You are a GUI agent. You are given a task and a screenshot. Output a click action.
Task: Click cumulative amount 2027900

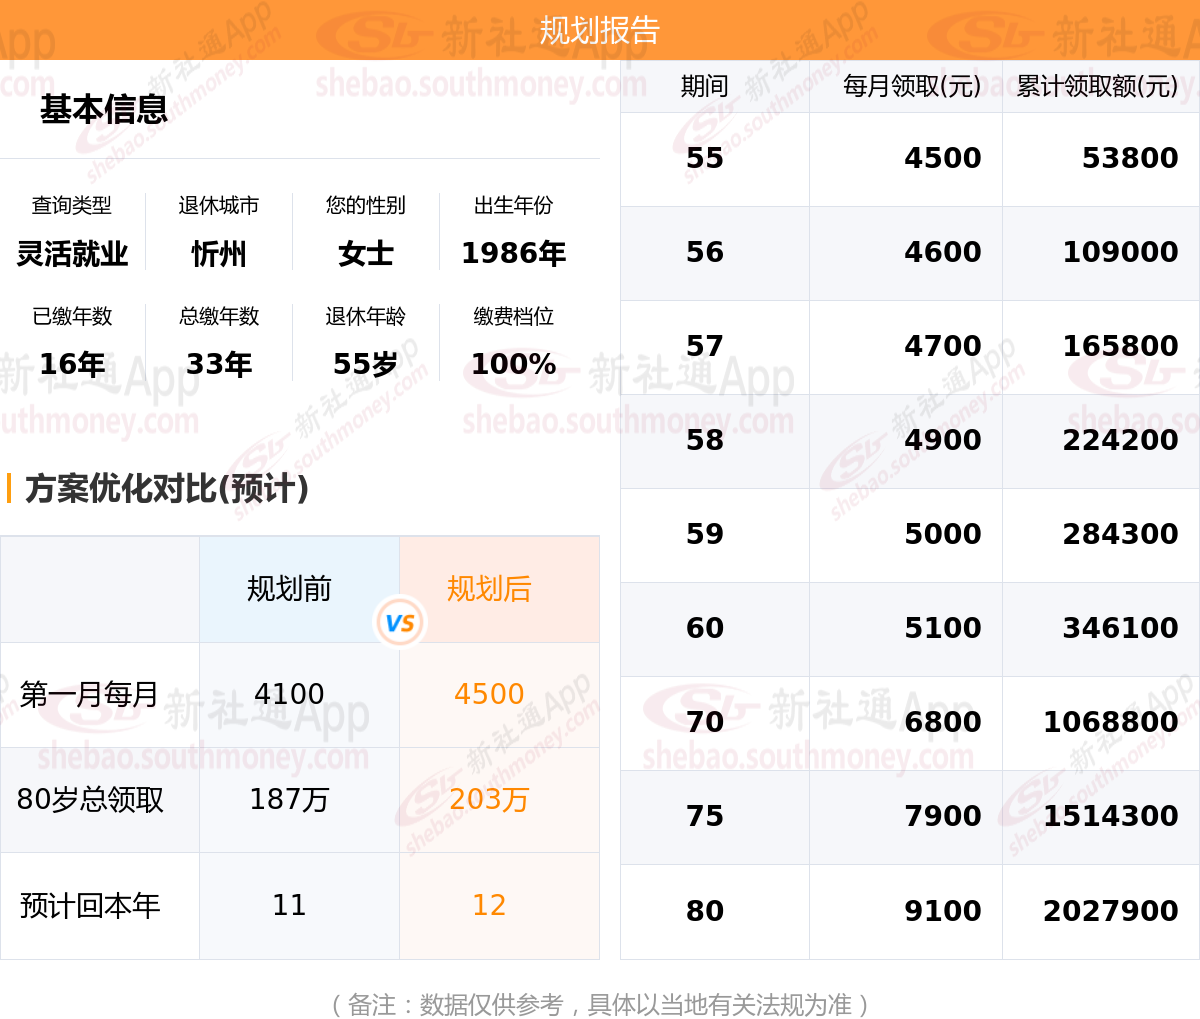point(1110,911)
